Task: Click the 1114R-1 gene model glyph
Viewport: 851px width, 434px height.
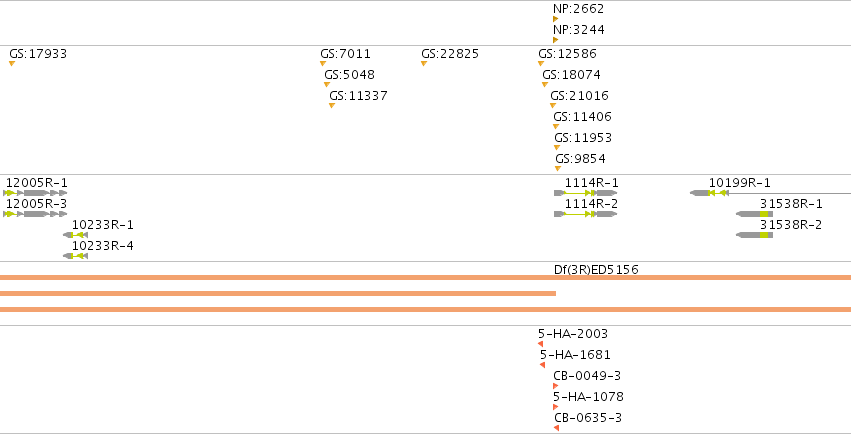Action: tap(586, 193)
